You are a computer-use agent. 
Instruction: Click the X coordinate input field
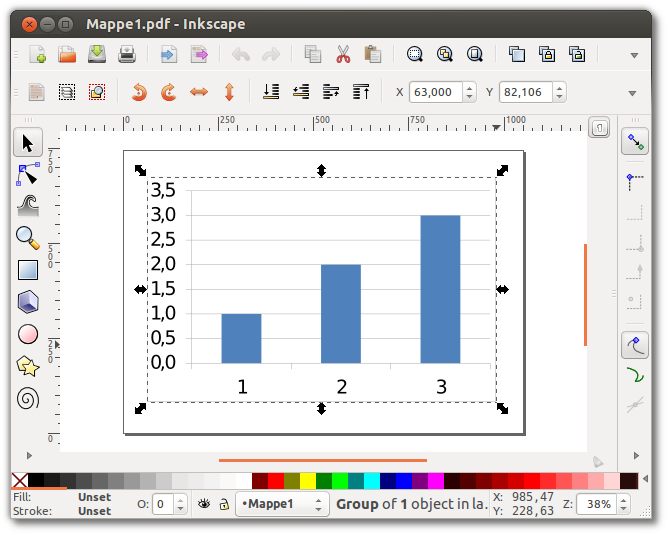(433, 92)
